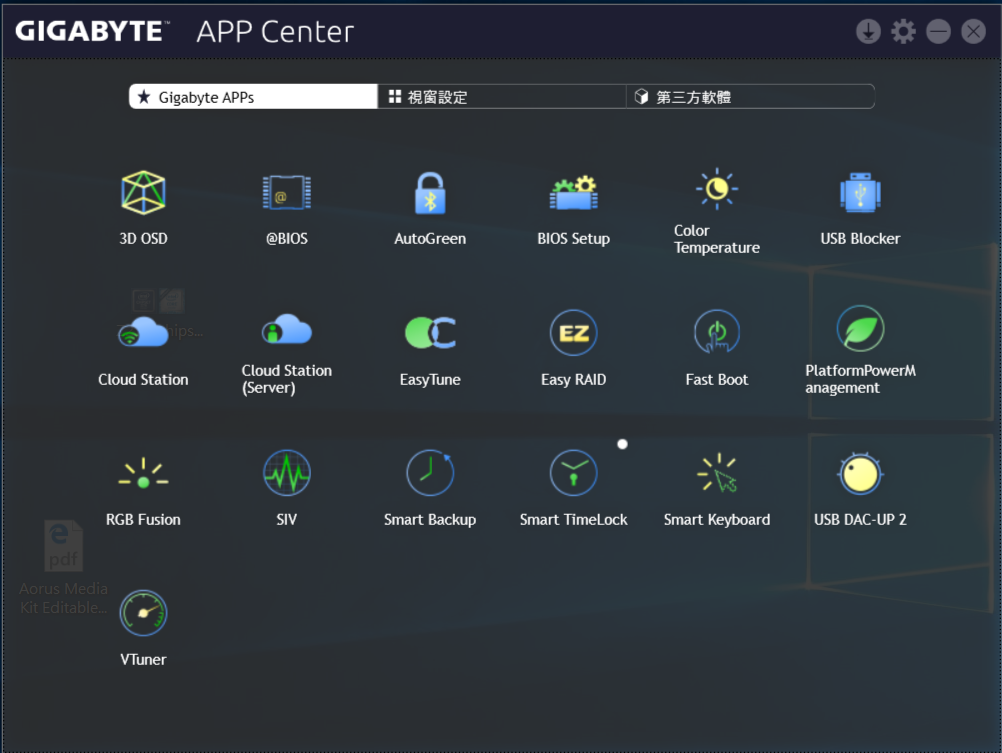Launch EasyTune overclocking app
This screenshot has width=1002, height=753.
click(430, 332)
